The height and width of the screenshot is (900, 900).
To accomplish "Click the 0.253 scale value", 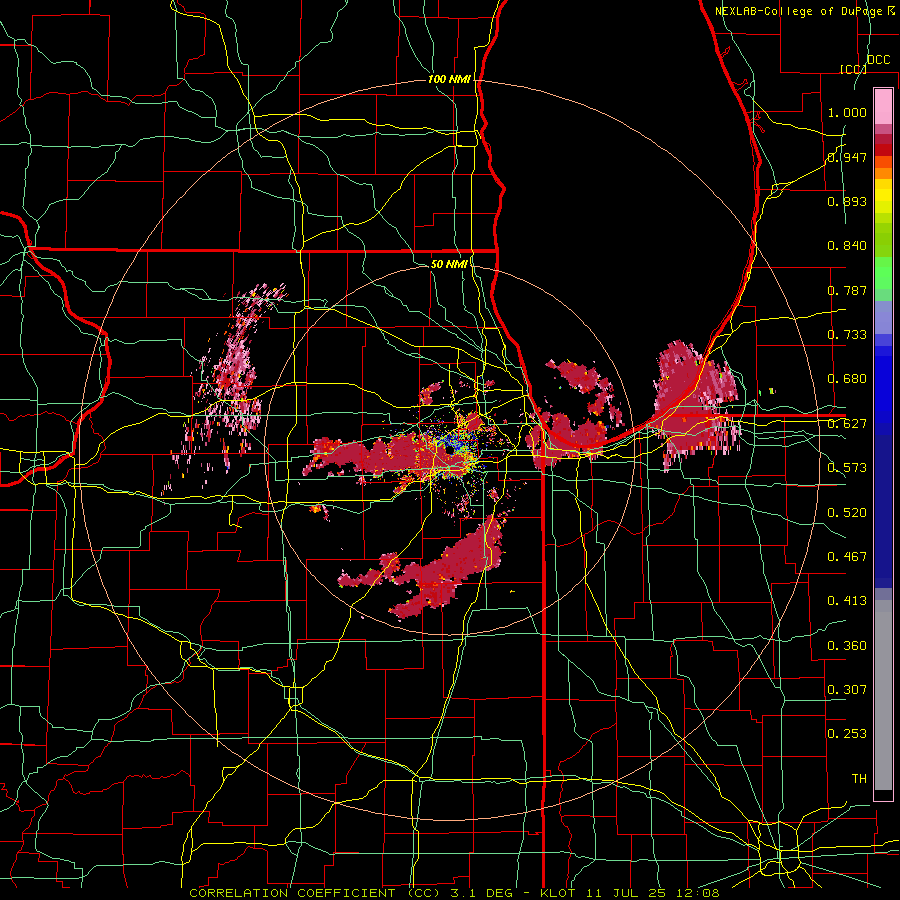I will coord(847,734).
